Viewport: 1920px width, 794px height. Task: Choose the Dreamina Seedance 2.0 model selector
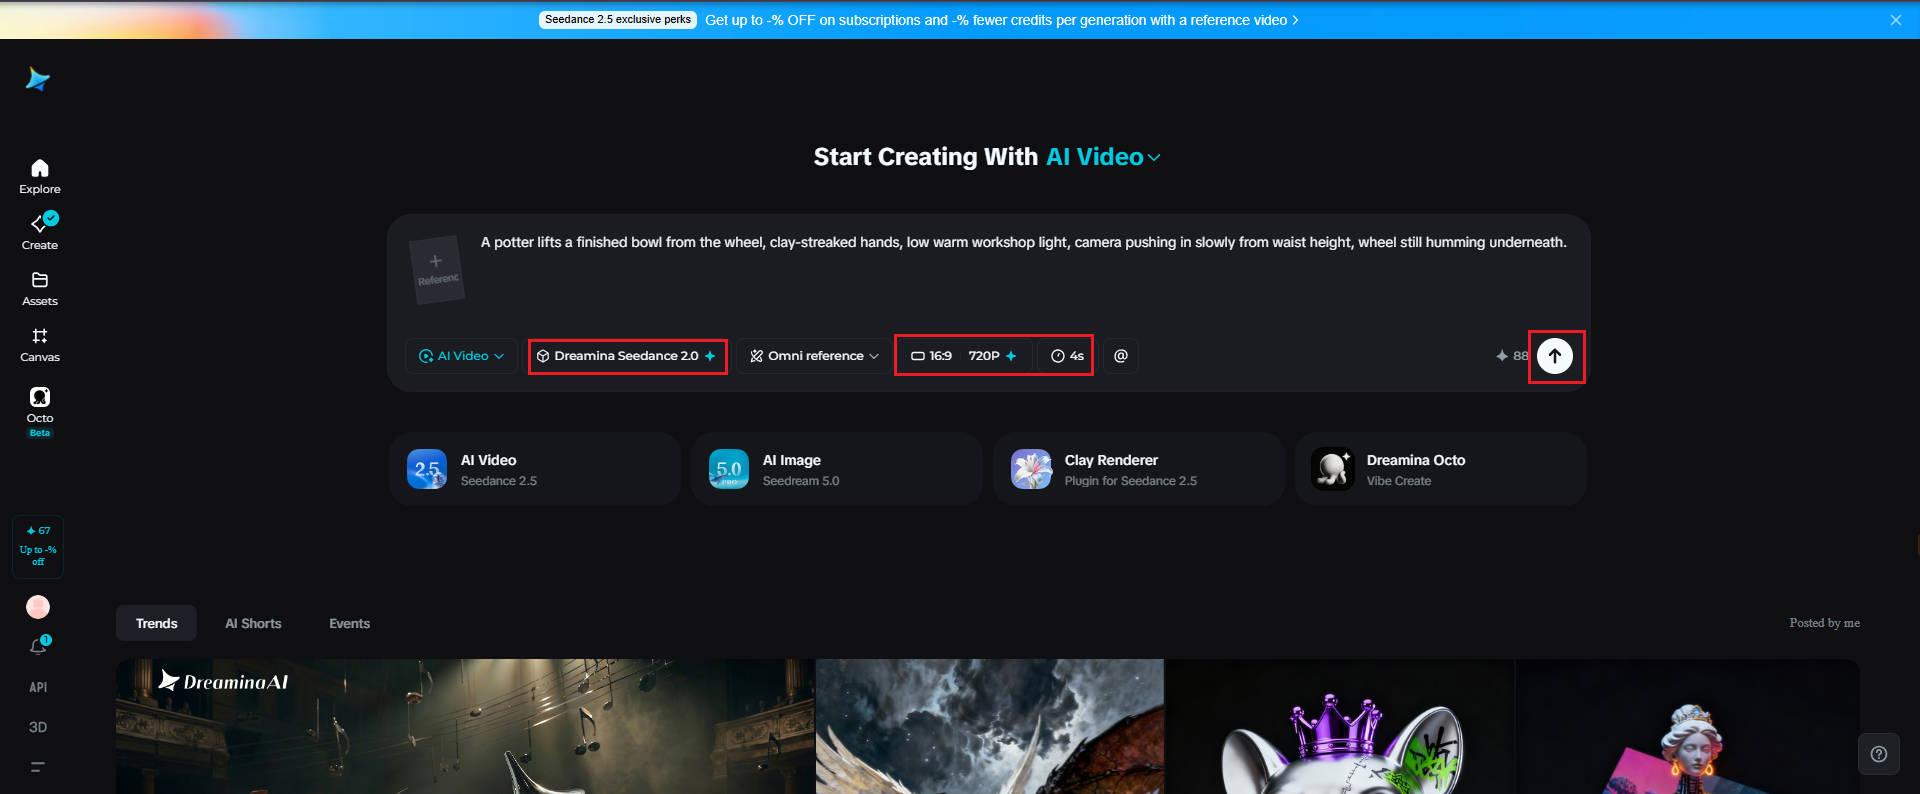(x=627, y=356)
